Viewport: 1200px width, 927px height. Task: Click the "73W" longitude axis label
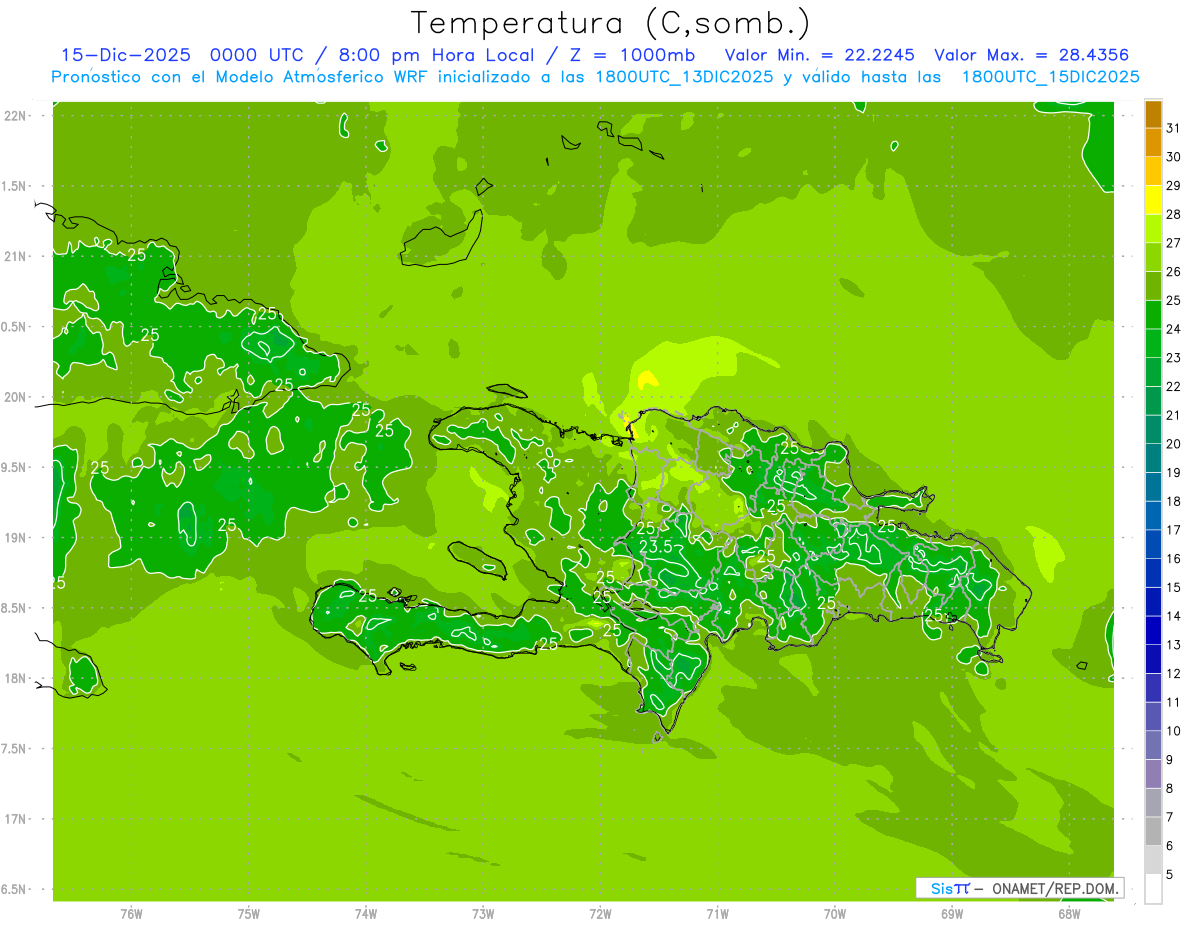(x=483, y=914)
